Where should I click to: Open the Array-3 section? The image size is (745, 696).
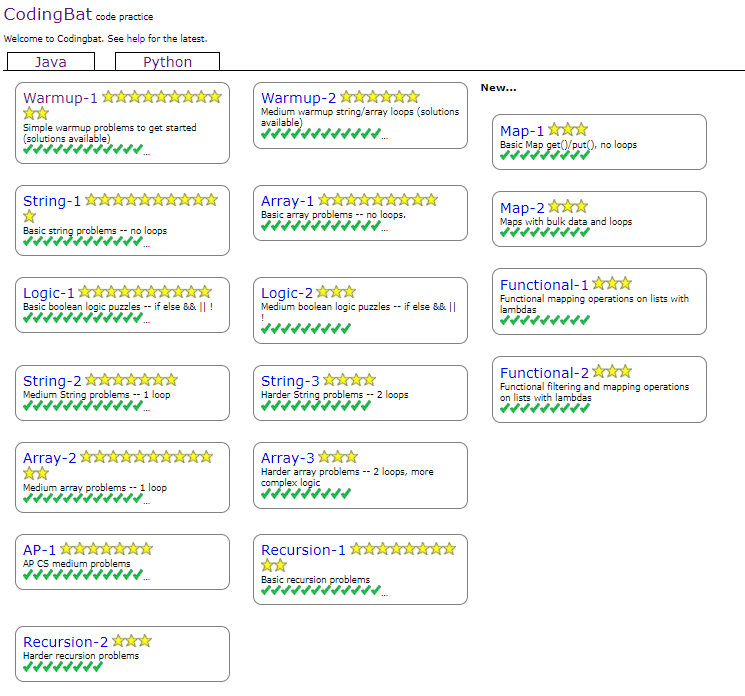tap(287, 458)
